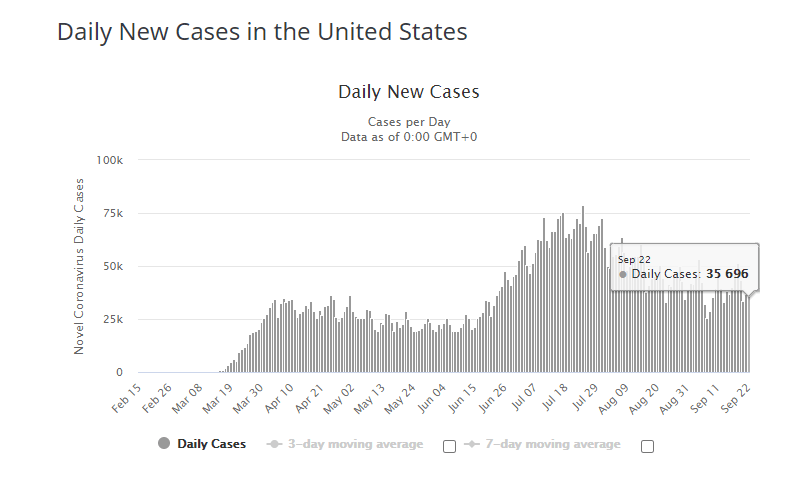Toggle the Daily Cases series label
Screen dimensions: 787x487
pyautogui.click(x=211, y=444)
